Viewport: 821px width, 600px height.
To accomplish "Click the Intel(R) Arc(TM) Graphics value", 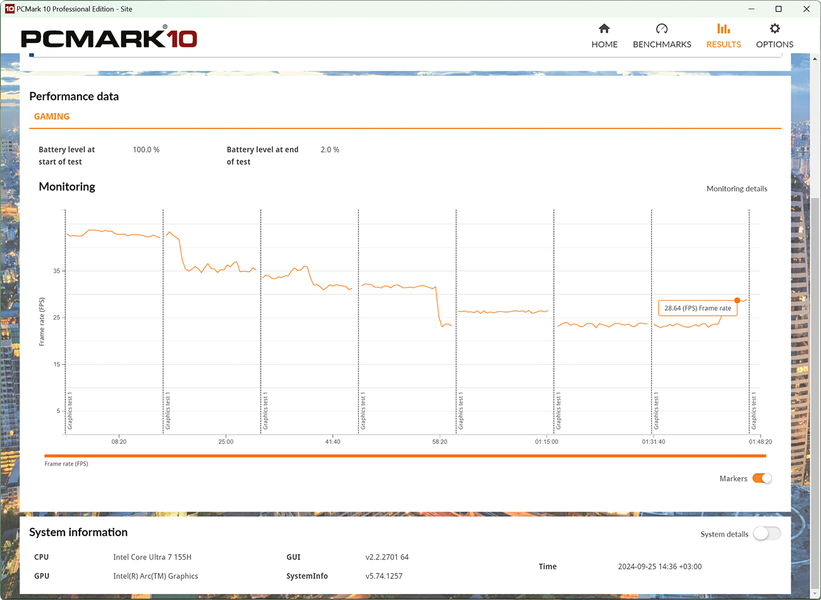I will pyautogui.click(x=156, y=576).
